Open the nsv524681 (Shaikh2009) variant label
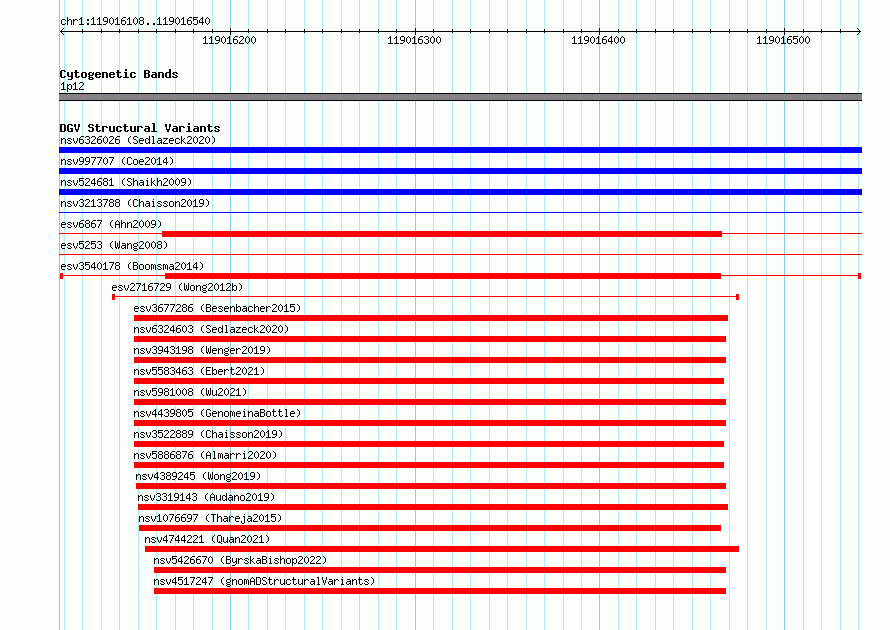 [126, 182]
